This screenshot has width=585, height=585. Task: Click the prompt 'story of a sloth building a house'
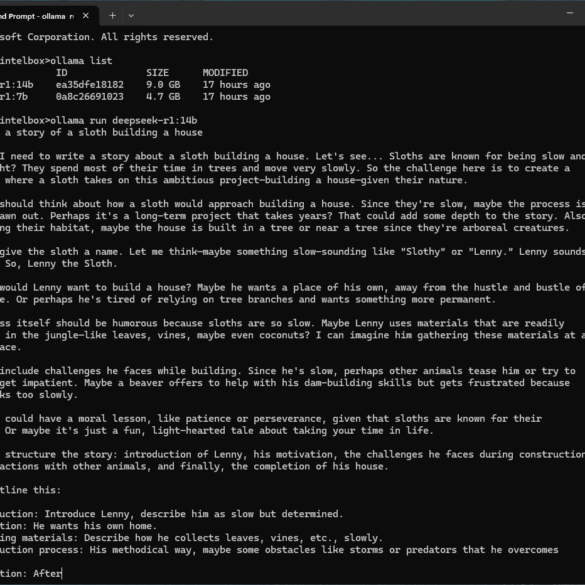109,132
